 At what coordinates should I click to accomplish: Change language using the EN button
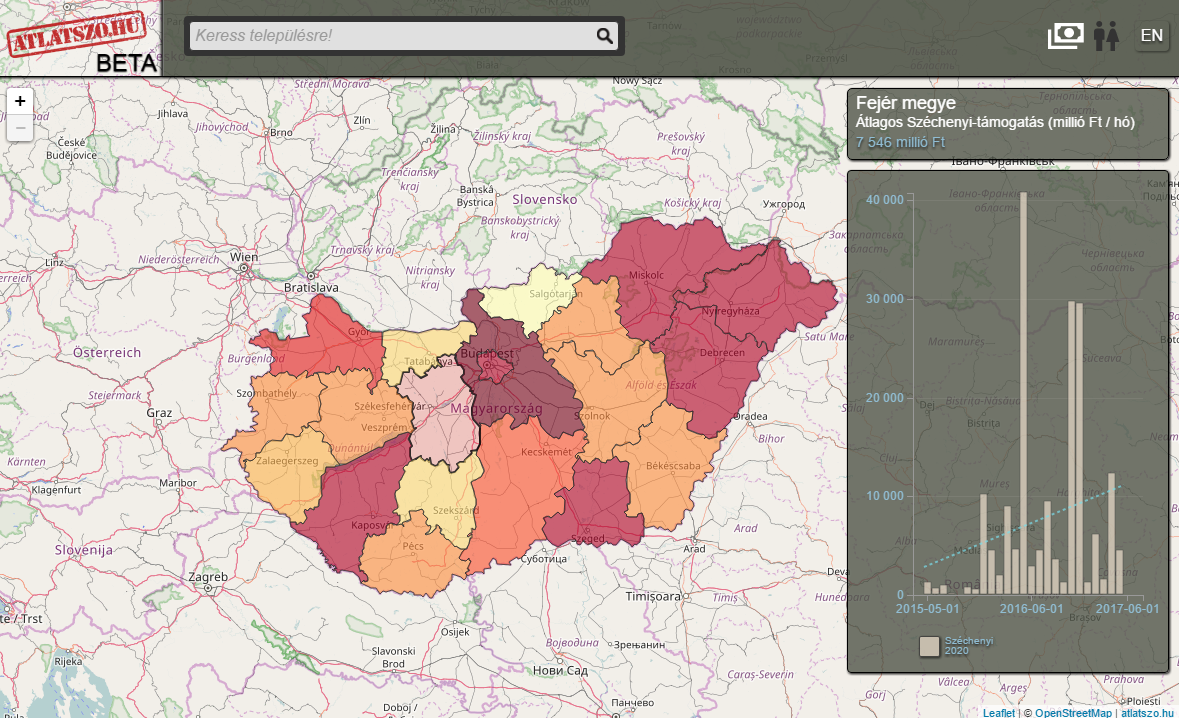(x=1152, y=36)
